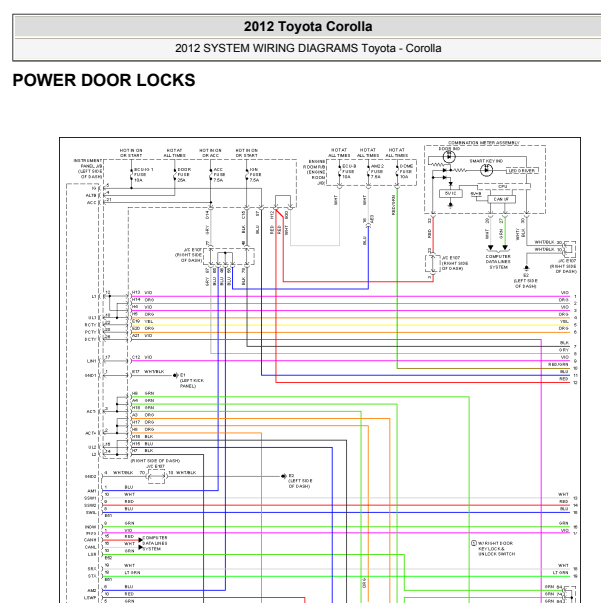Click the "DOOR FUSE 25A" label
Image resolution: width=601 pixels, height=603 pixels.
point(184,175)
